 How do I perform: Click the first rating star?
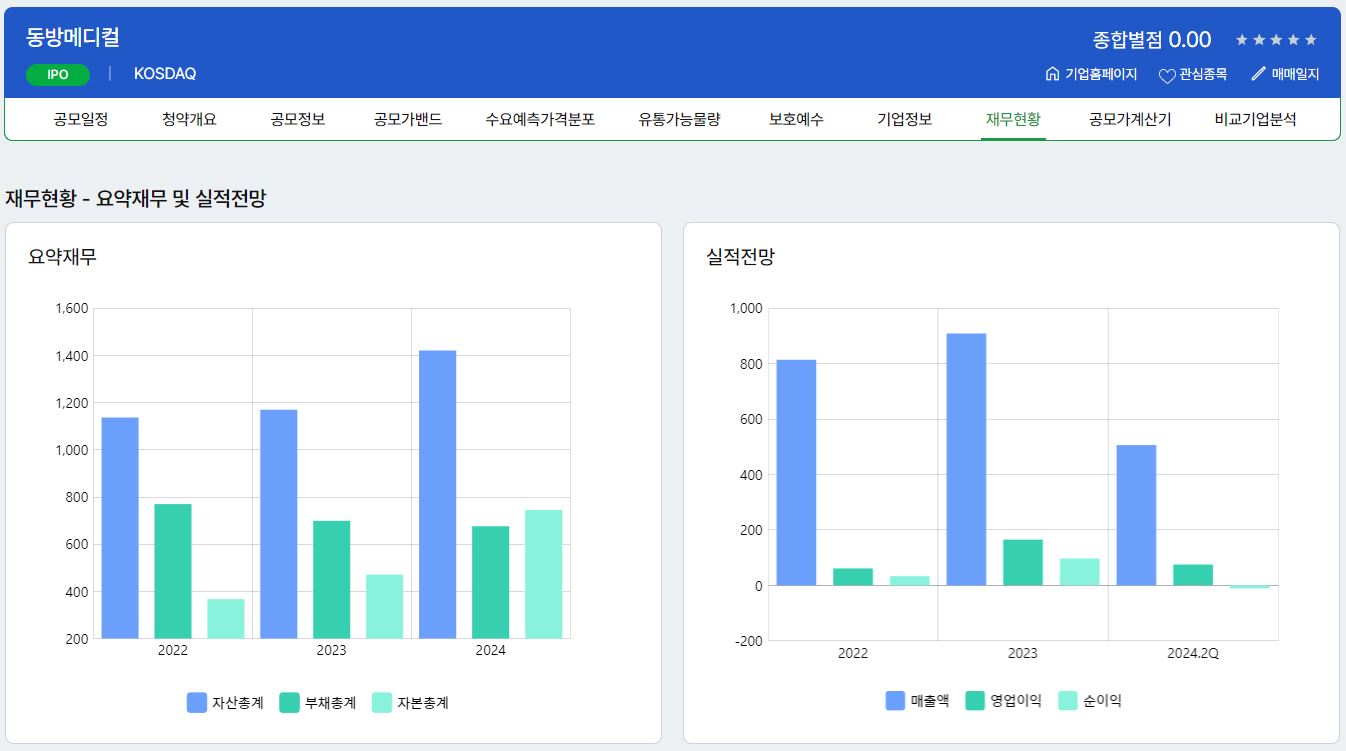tap(1242, 40)
